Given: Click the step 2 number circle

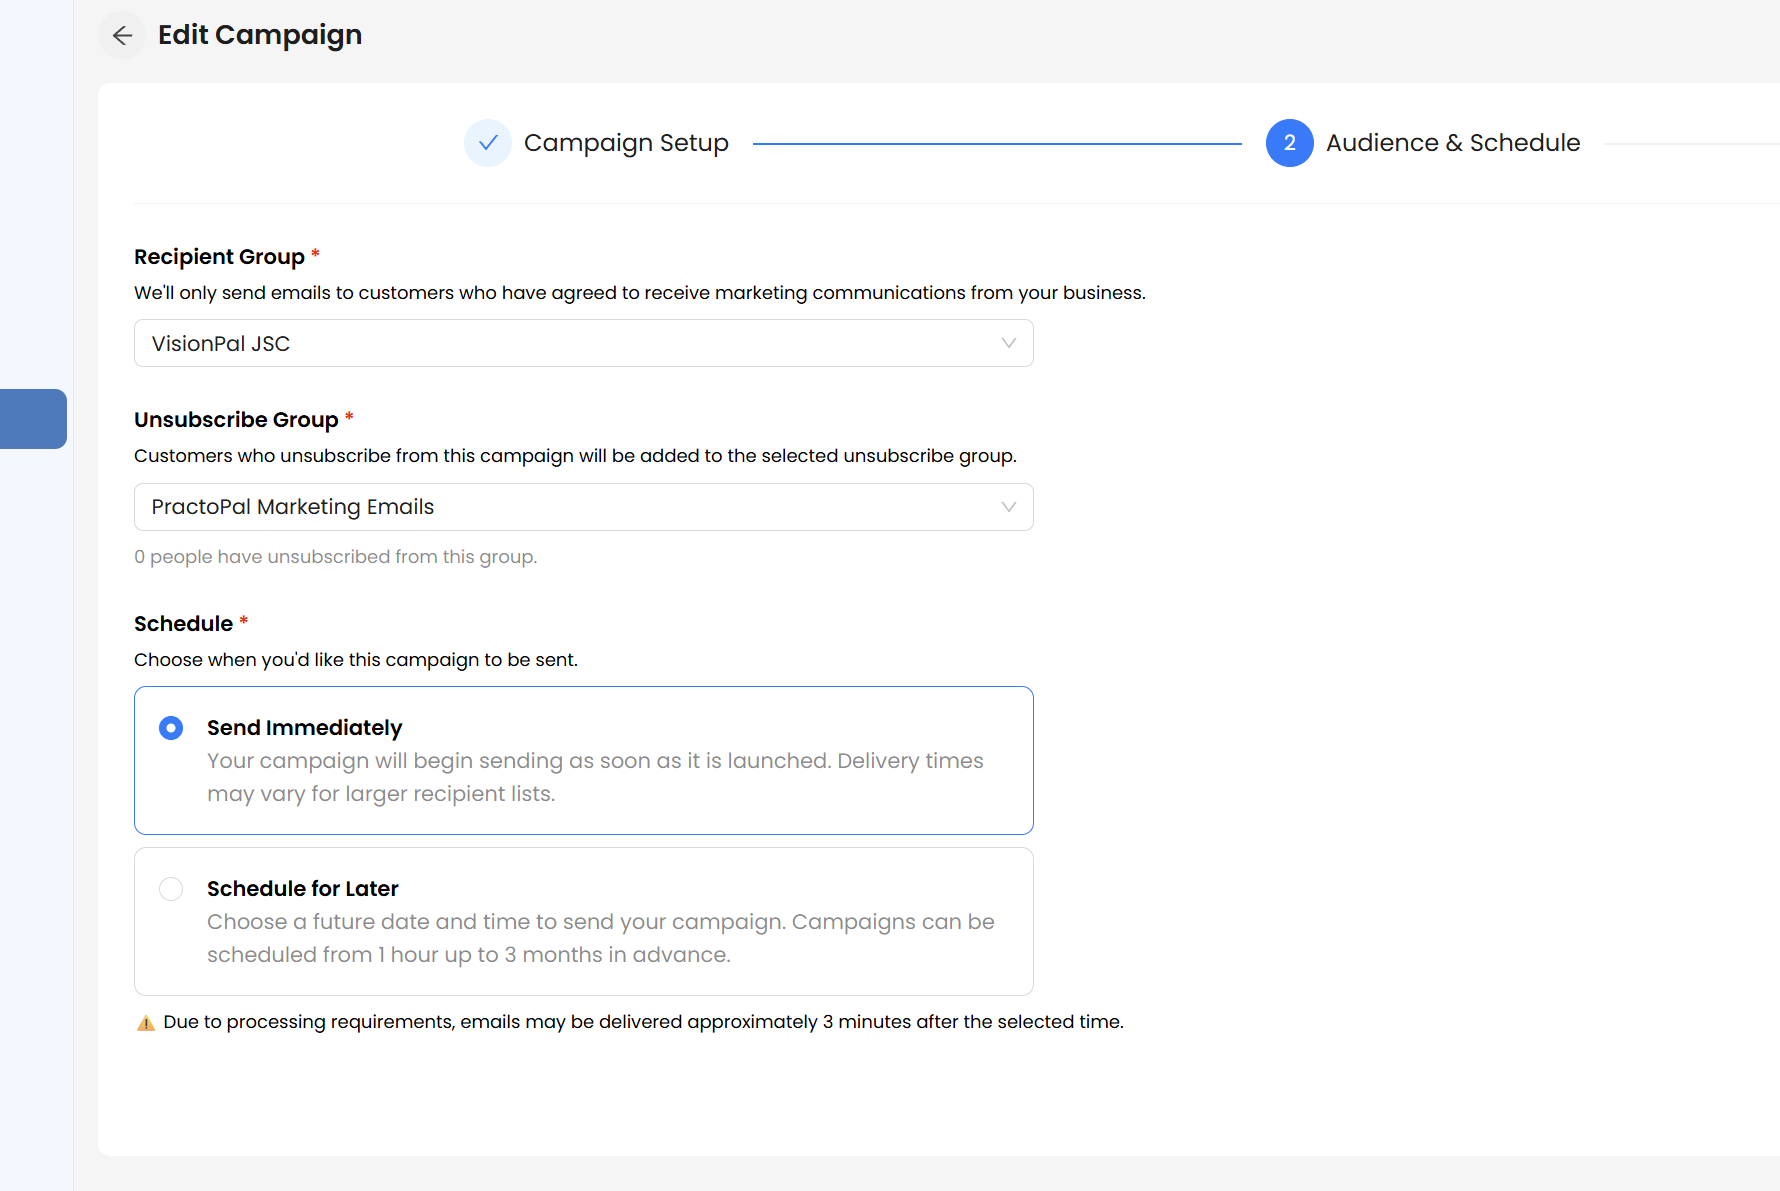Looking at the screenshot, I should (x=1290, y=143).
